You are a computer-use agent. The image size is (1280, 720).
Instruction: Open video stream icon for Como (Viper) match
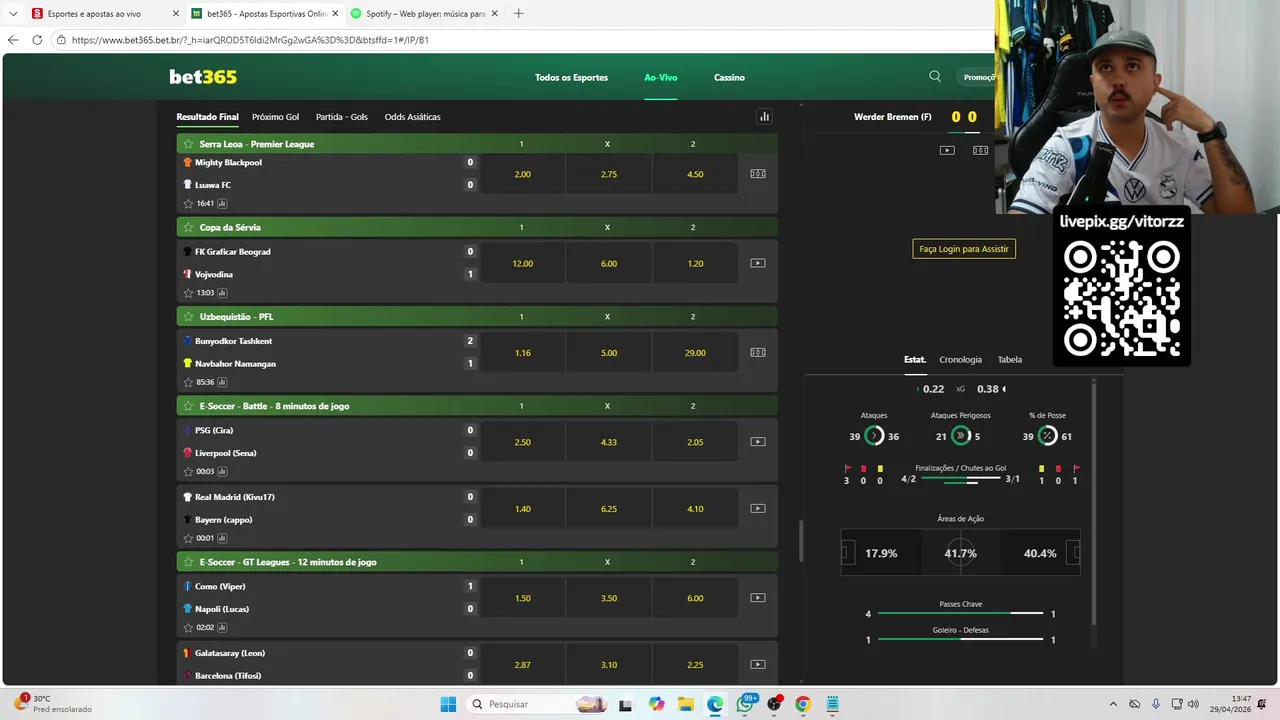(758, 598)
